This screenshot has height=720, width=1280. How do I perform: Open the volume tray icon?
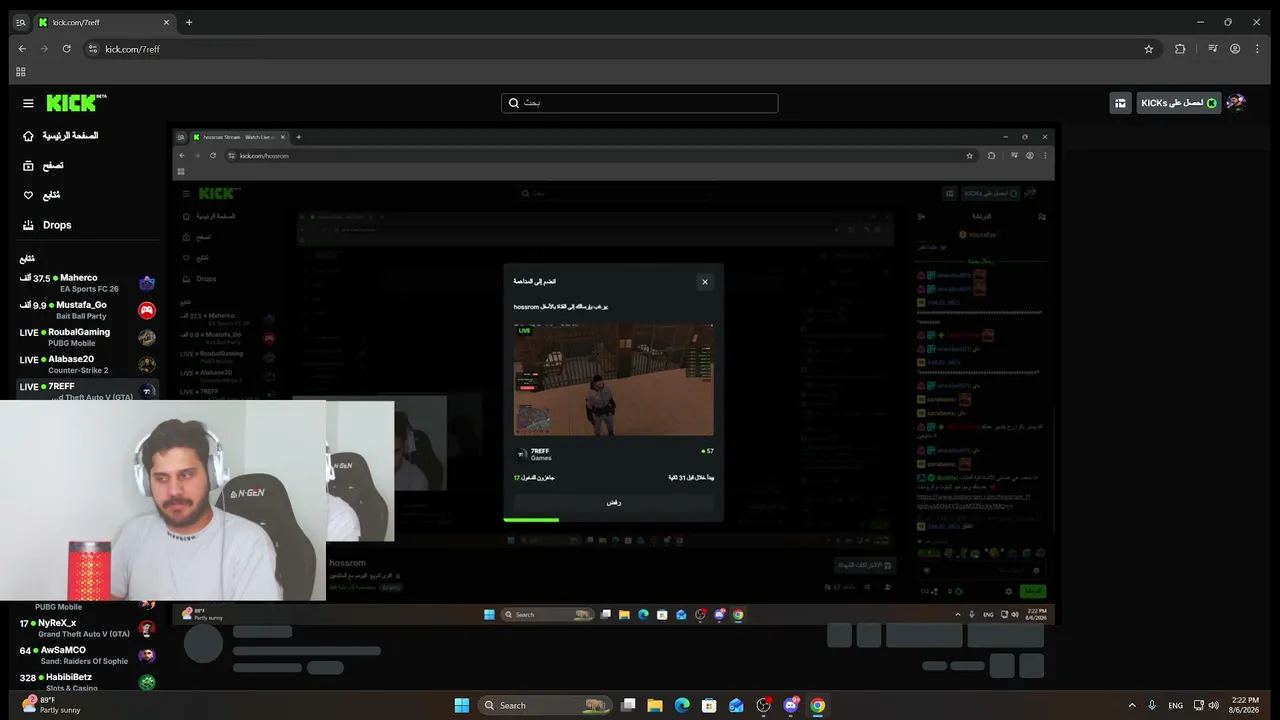coord(1216,705)
